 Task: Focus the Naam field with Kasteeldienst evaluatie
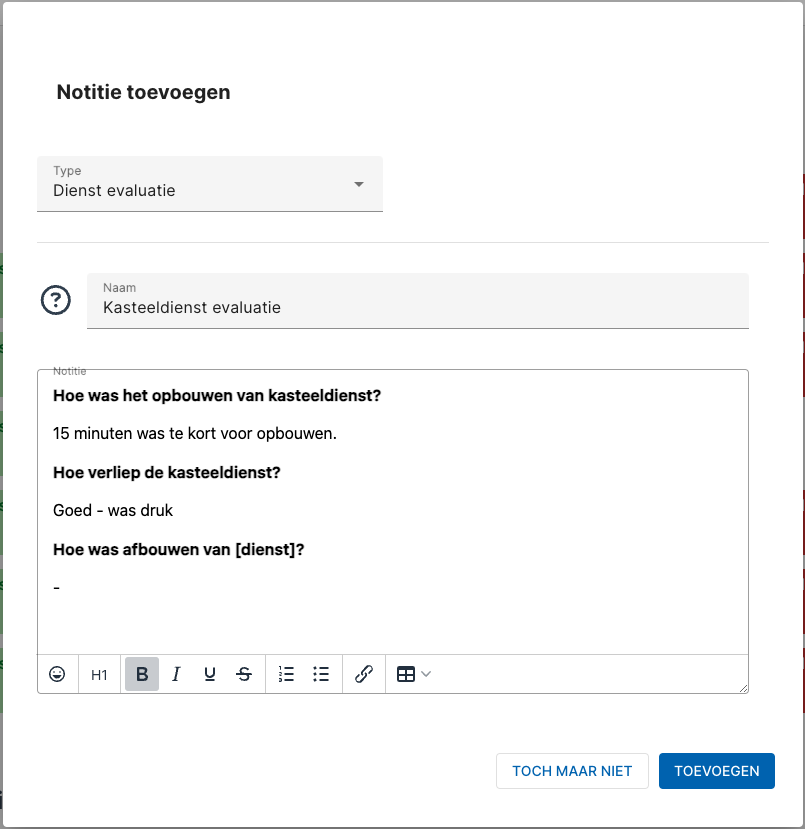click(x=418, y=301)
